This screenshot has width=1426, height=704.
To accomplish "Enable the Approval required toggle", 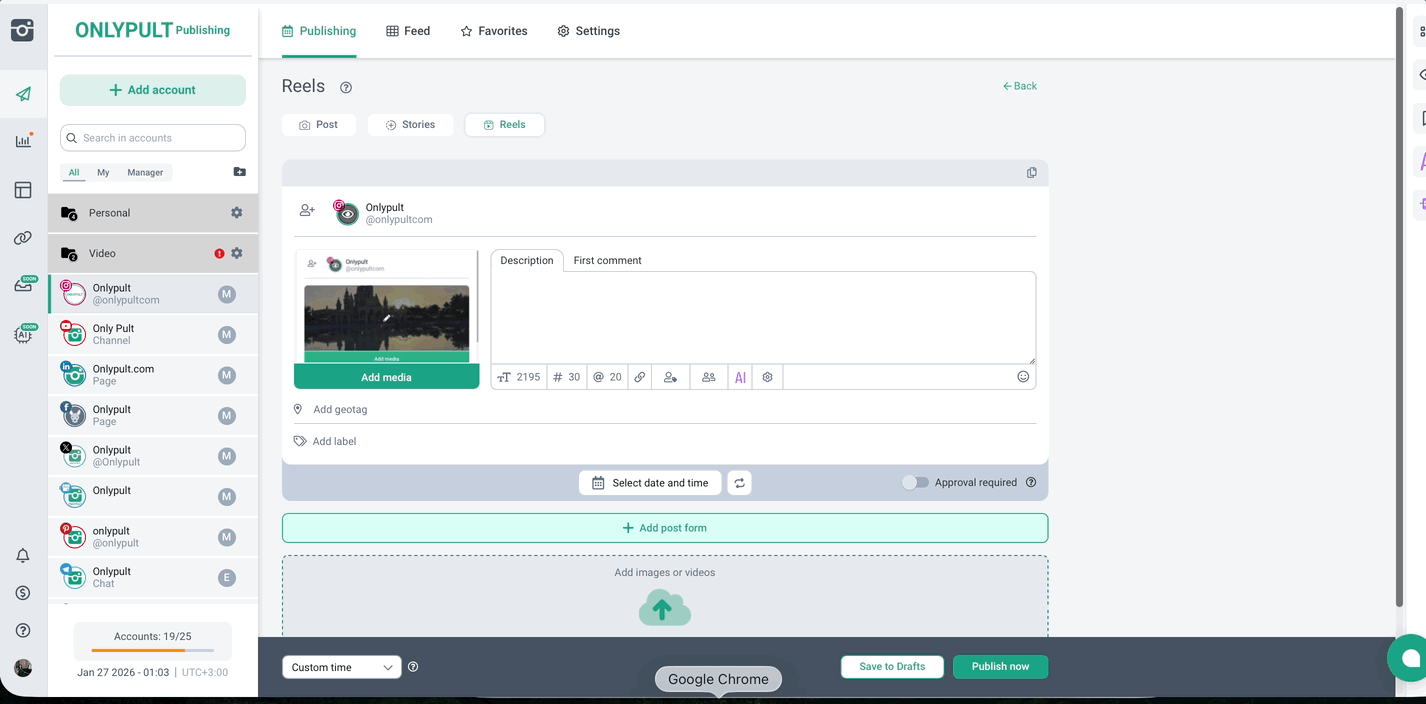I will pos(914,483).
